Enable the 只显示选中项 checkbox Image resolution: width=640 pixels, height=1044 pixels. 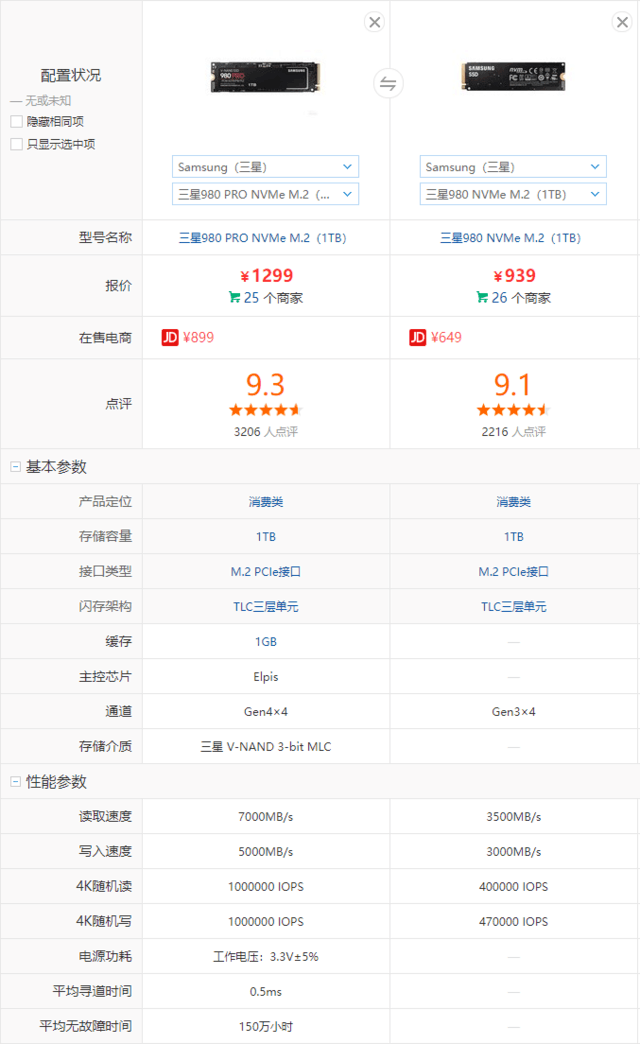point(17,144)
